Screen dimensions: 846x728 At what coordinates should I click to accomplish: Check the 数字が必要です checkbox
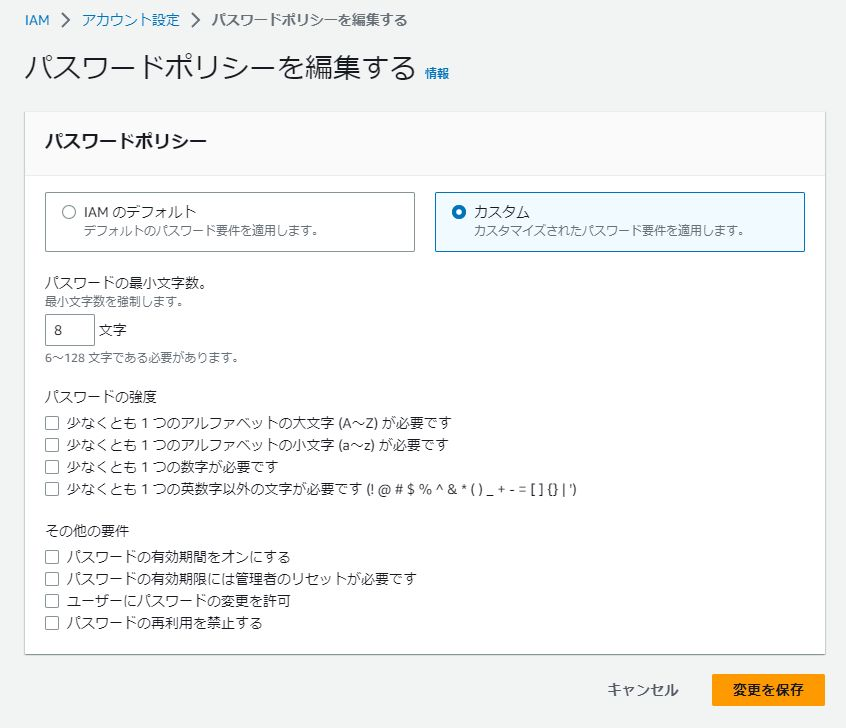tap(52, 467)
